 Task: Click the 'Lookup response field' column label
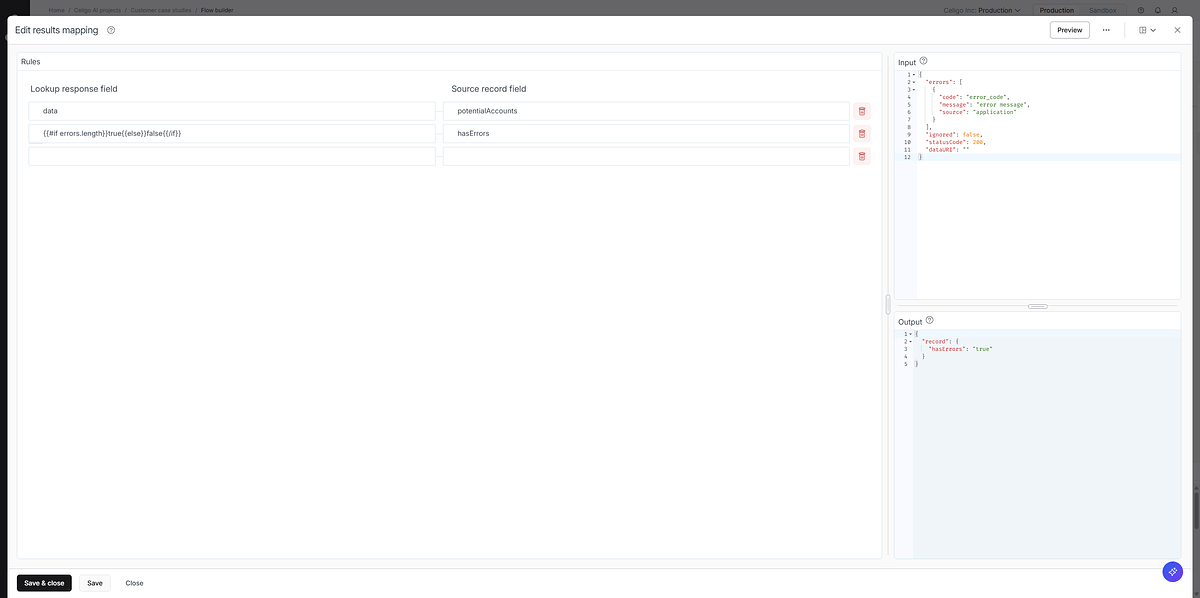coord(73,89)
